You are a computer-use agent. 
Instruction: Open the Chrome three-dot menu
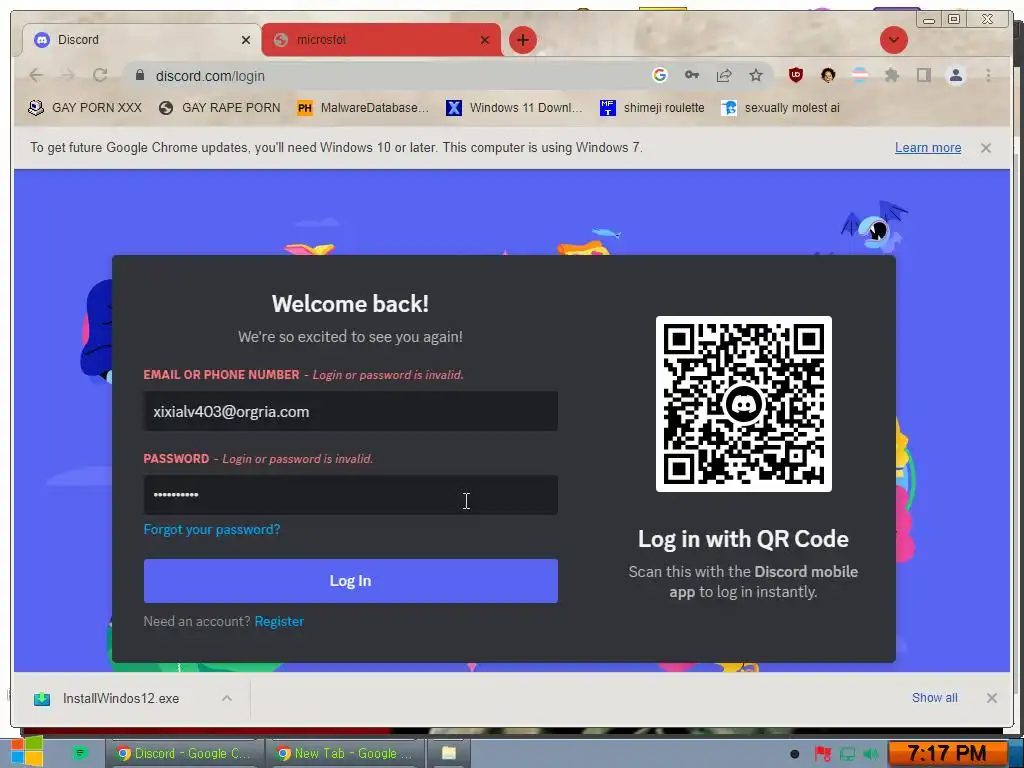point(988,76)
